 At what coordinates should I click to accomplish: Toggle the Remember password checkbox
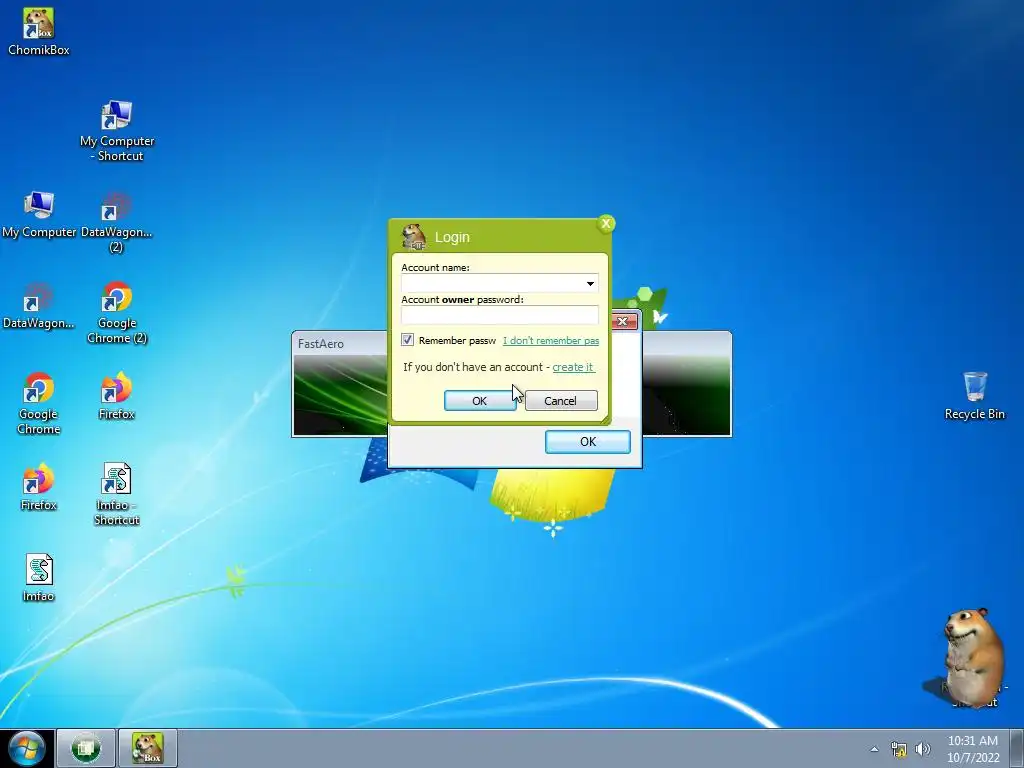408,340
